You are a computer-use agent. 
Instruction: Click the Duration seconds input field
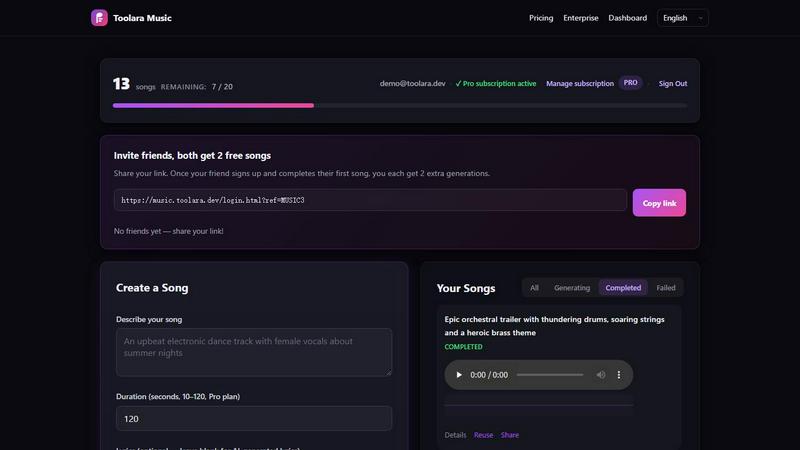coord(254,419)
